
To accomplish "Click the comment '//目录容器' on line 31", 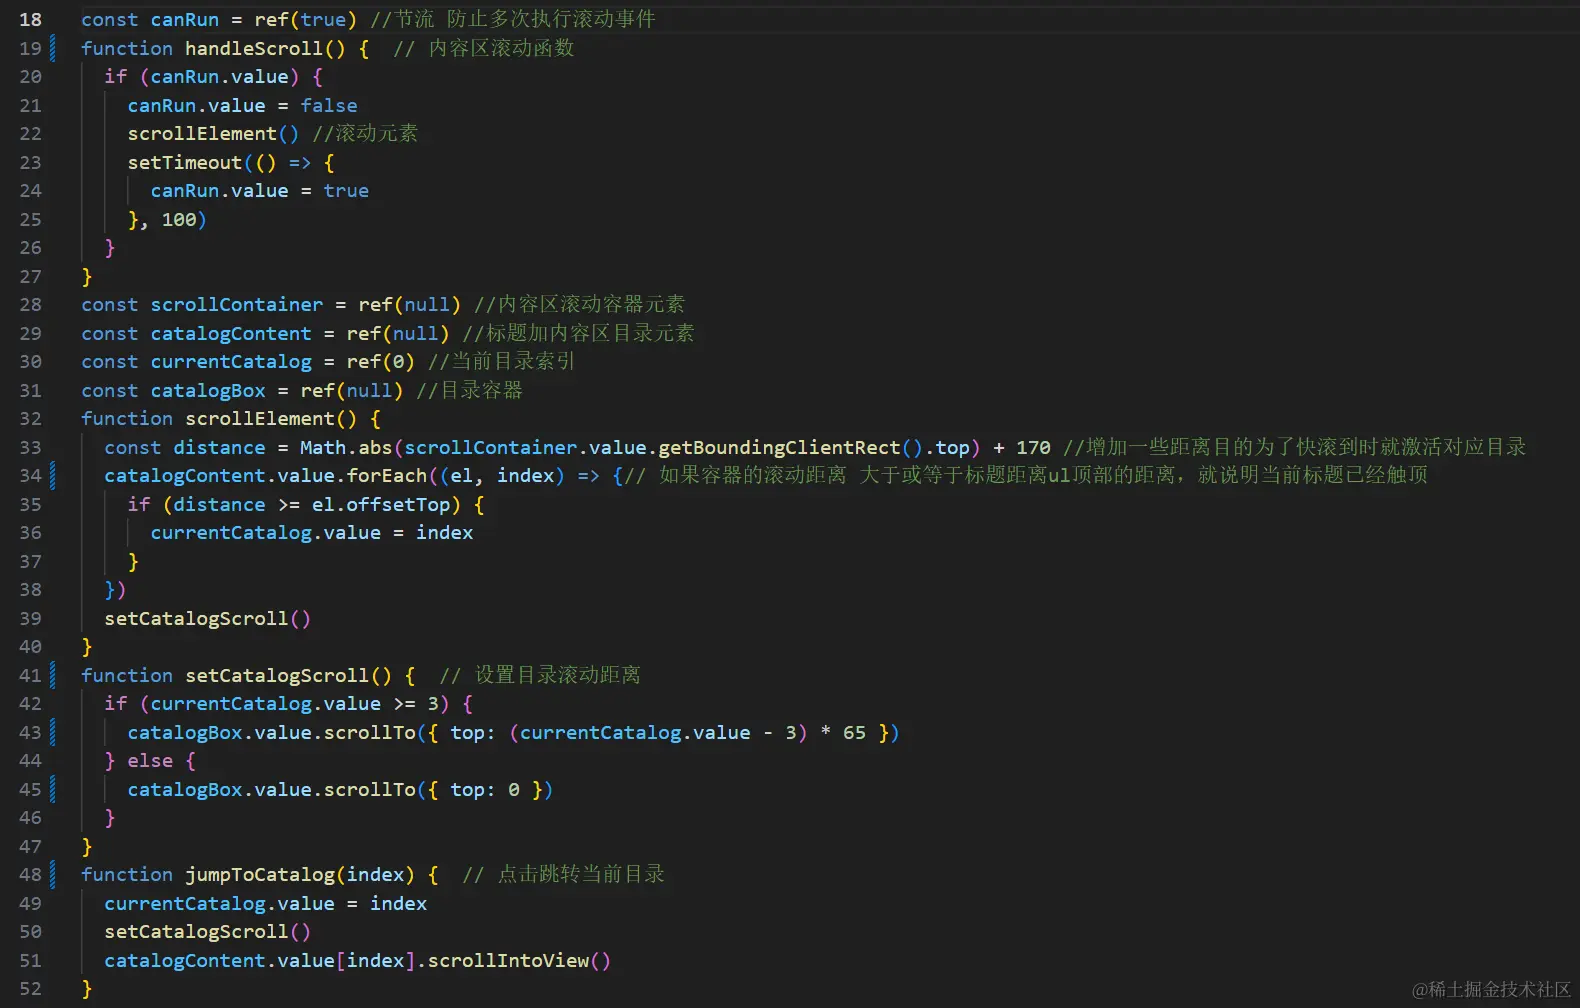I will click(x=469, y=390).
